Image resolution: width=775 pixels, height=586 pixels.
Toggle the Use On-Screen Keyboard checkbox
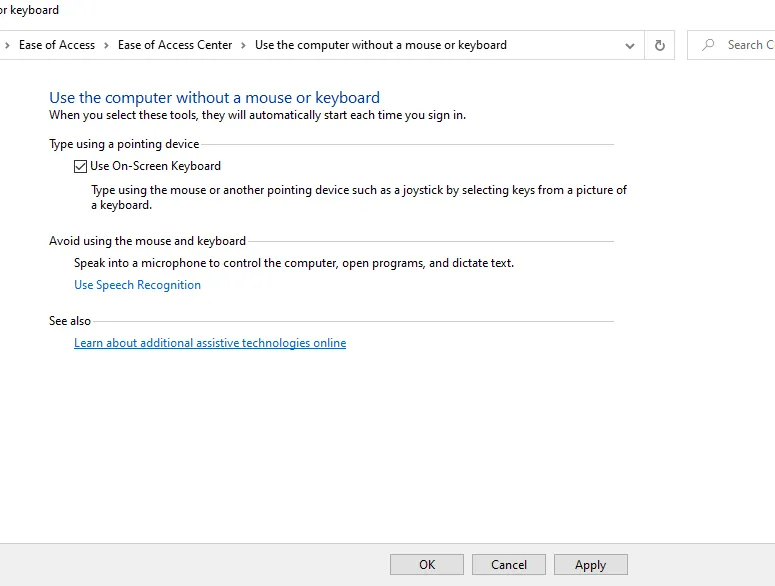pyautogui.click(x=81, y=167)
